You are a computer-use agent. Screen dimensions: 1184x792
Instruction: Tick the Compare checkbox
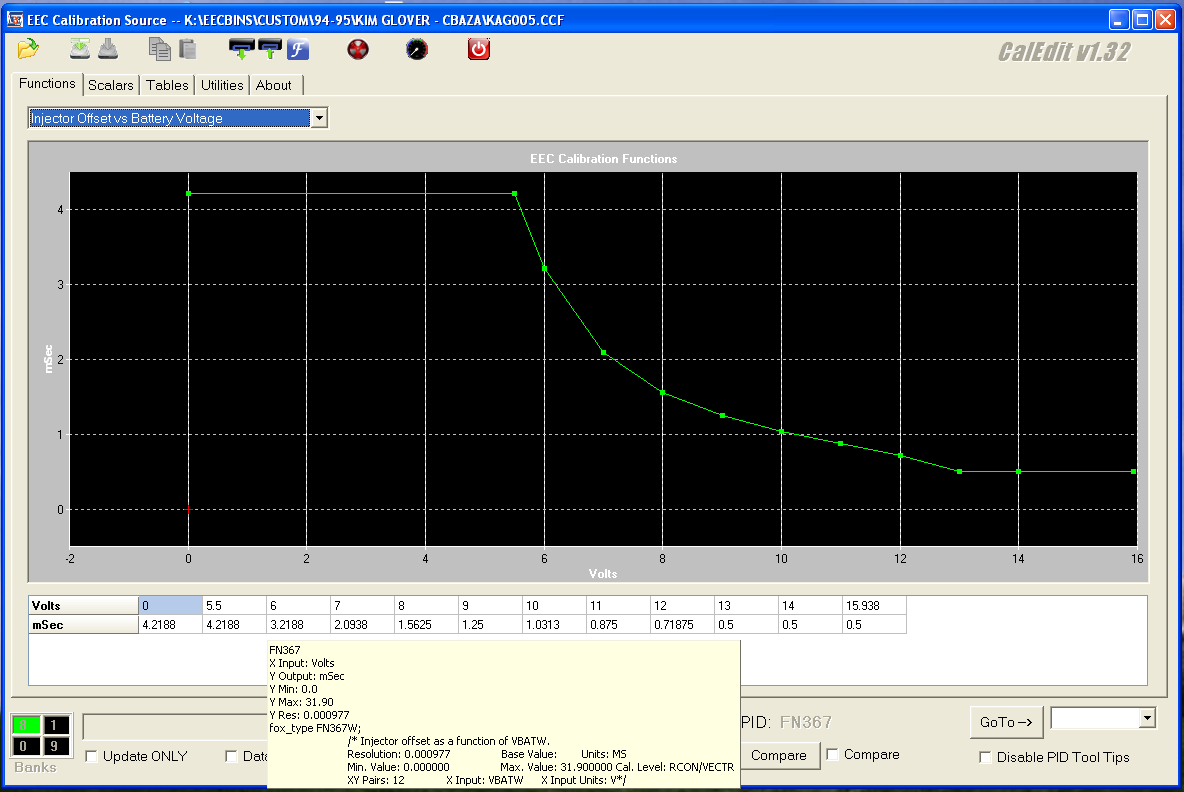(832, 755)
